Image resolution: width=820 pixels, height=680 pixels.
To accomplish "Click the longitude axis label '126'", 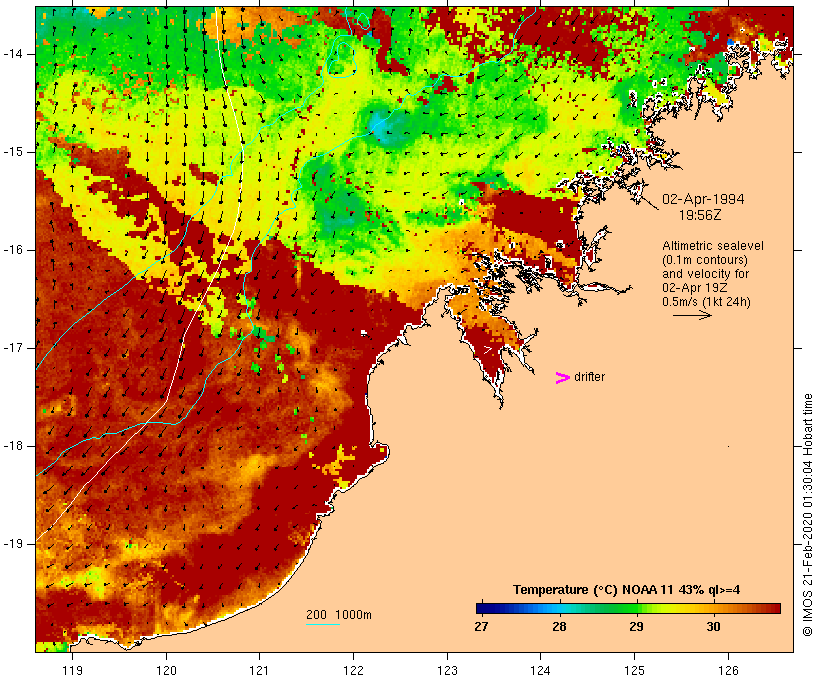I will [728, 670].
